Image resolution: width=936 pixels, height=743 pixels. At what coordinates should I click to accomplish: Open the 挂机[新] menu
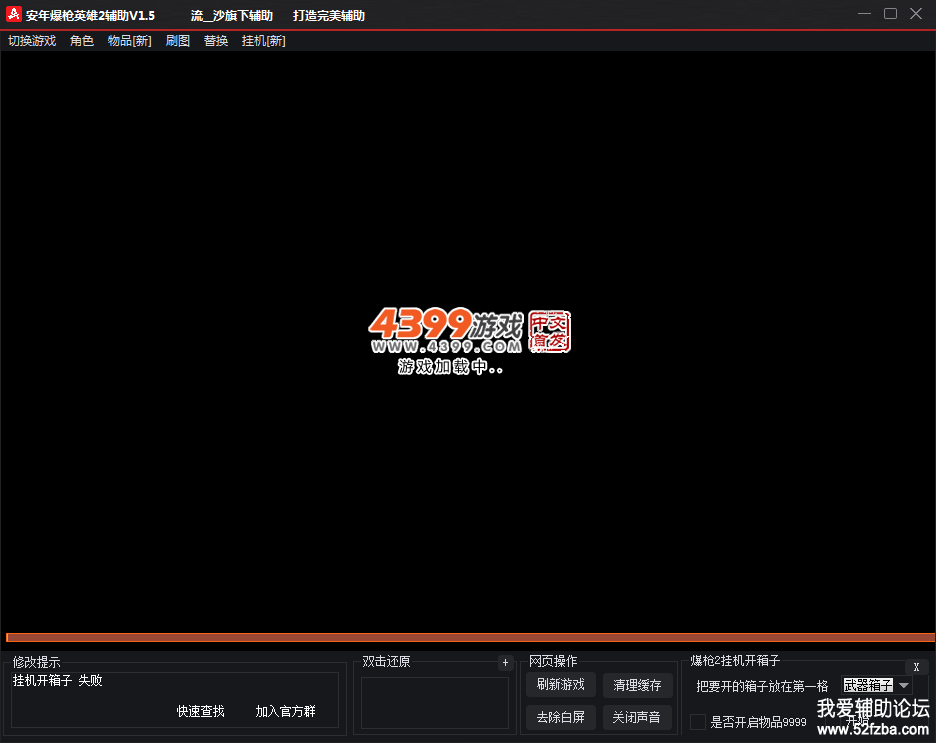263,41
